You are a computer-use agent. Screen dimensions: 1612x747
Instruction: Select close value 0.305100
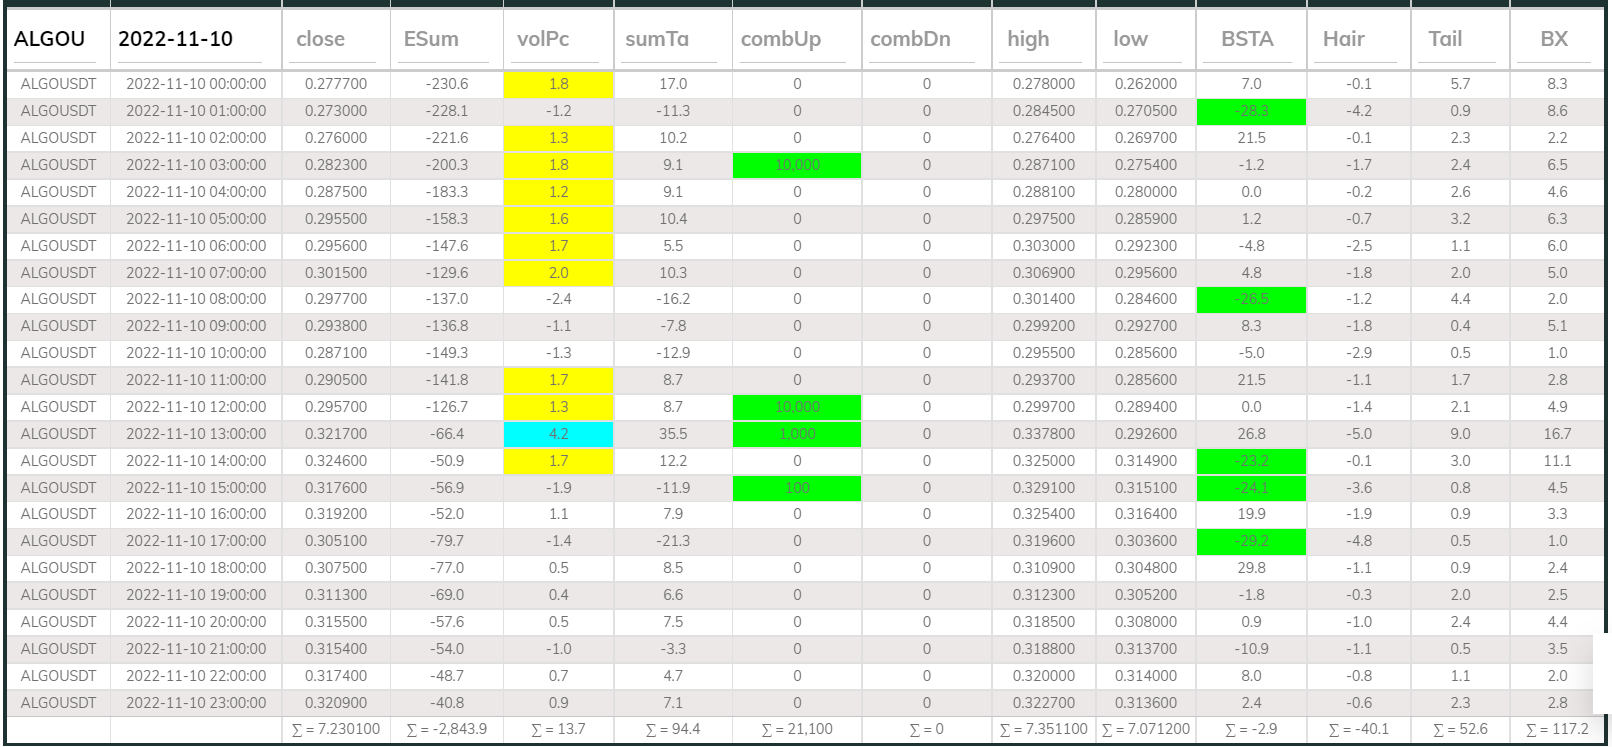(x=336, y=541)
